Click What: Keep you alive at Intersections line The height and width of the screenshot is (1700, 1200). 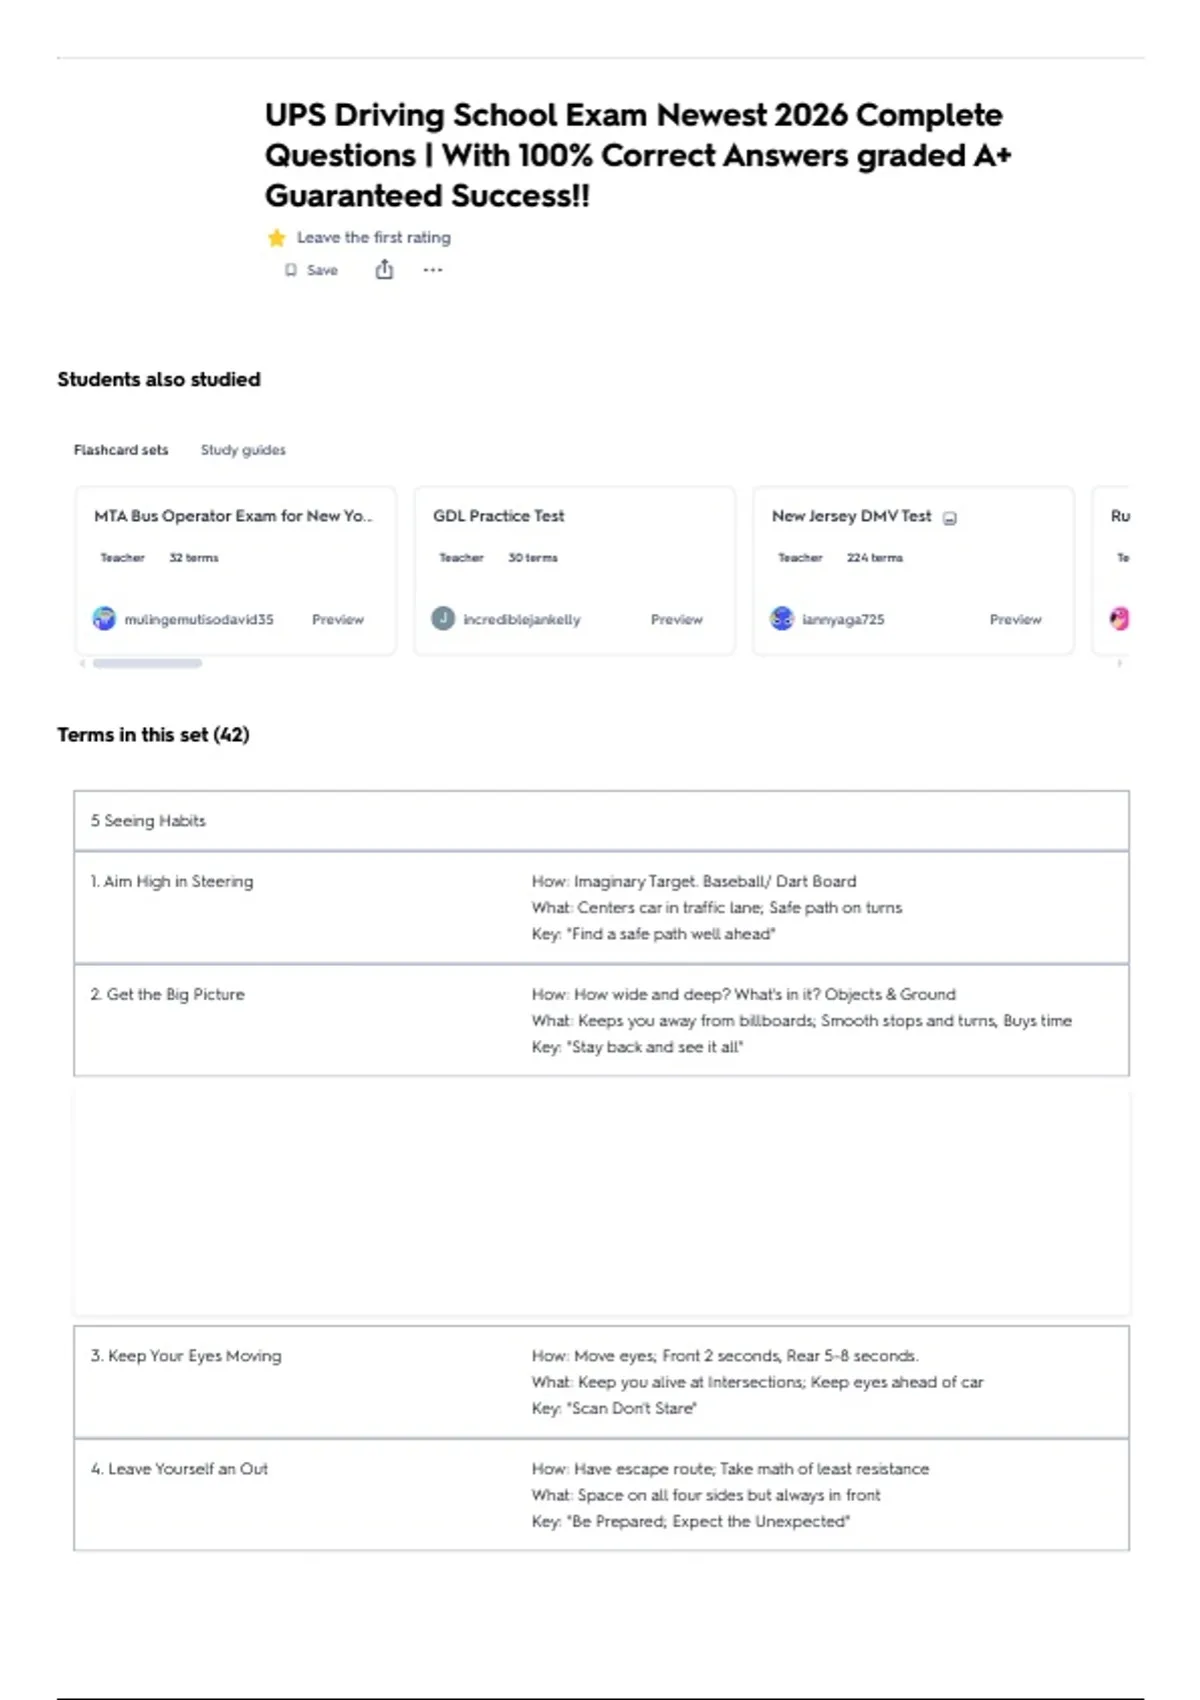tap(757, 1382)
